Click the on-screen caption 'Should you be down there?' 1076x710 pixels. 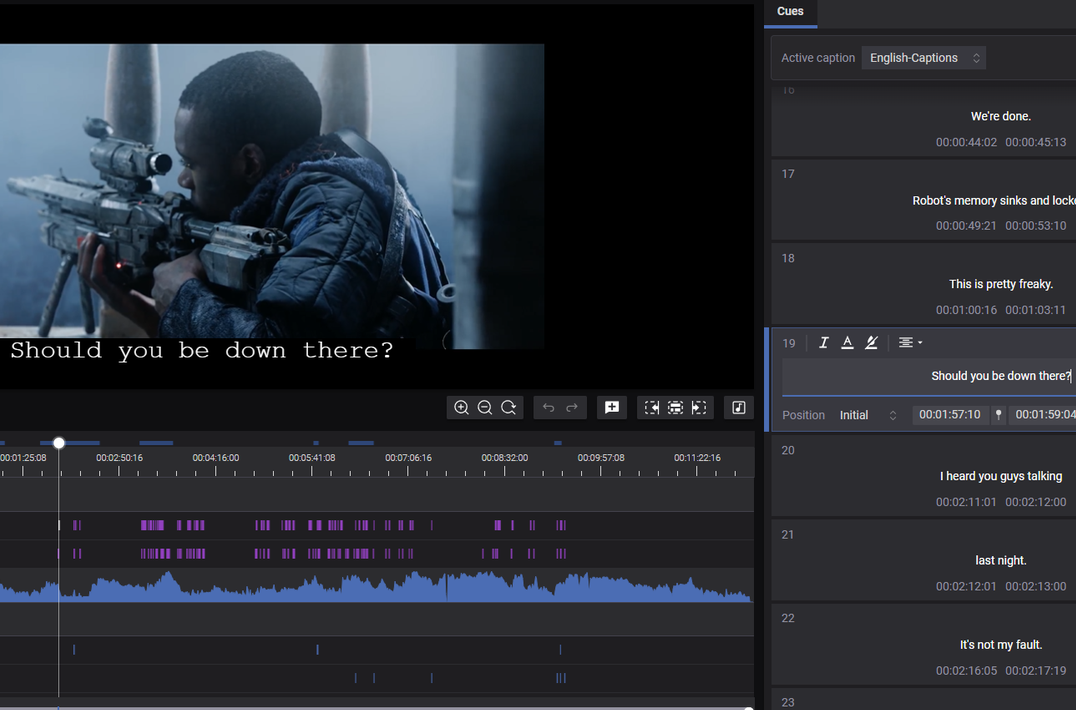(x=202, y=351)
